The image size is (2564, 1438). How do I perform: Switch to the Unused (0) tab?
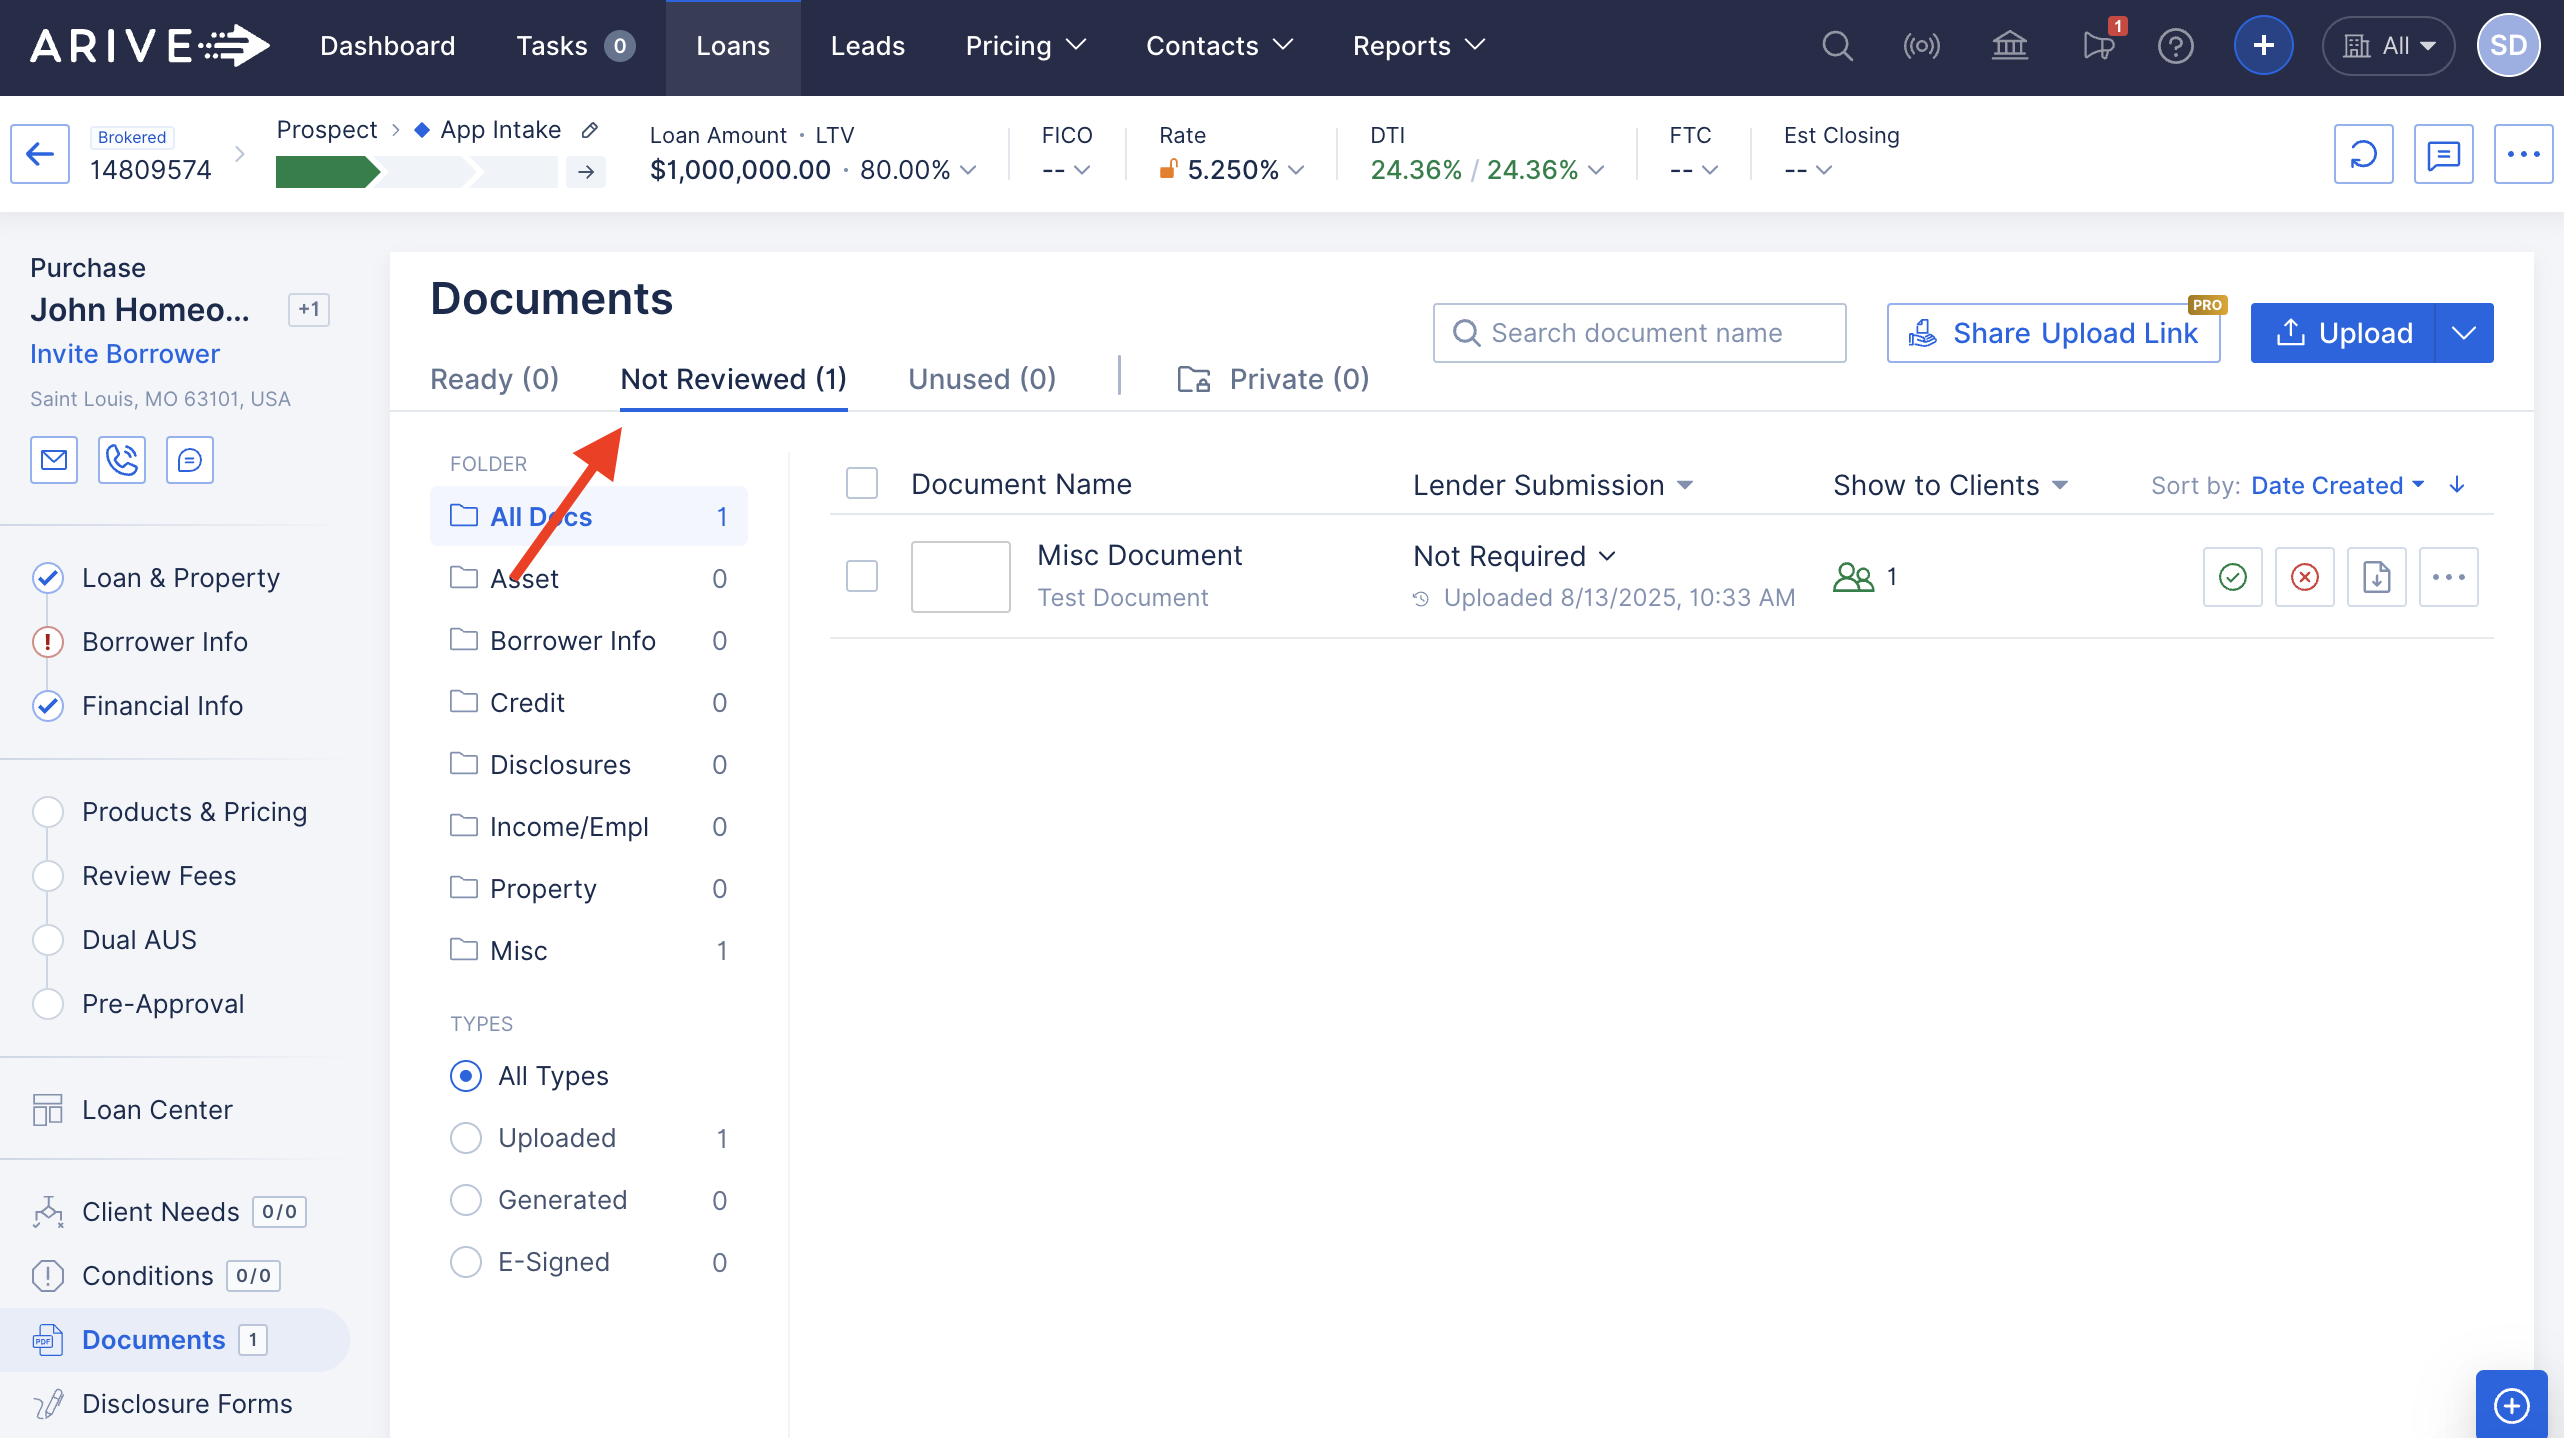[981, 379]
